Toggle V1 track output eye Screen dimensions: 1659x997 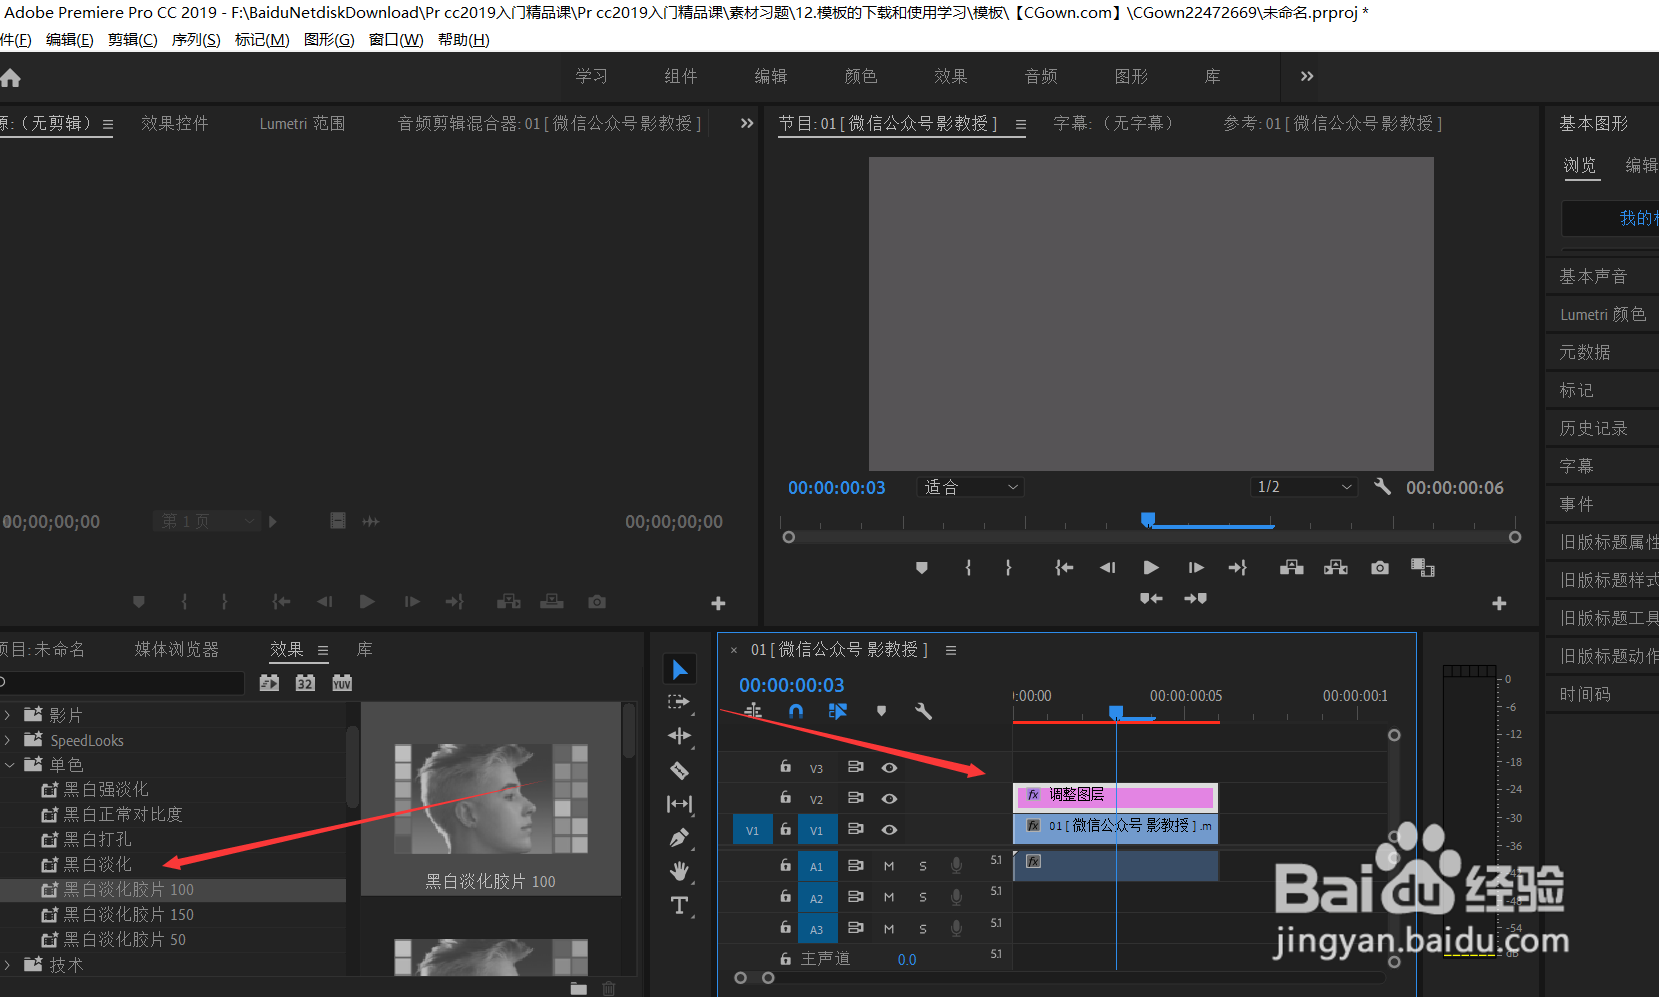coord(889,830)
